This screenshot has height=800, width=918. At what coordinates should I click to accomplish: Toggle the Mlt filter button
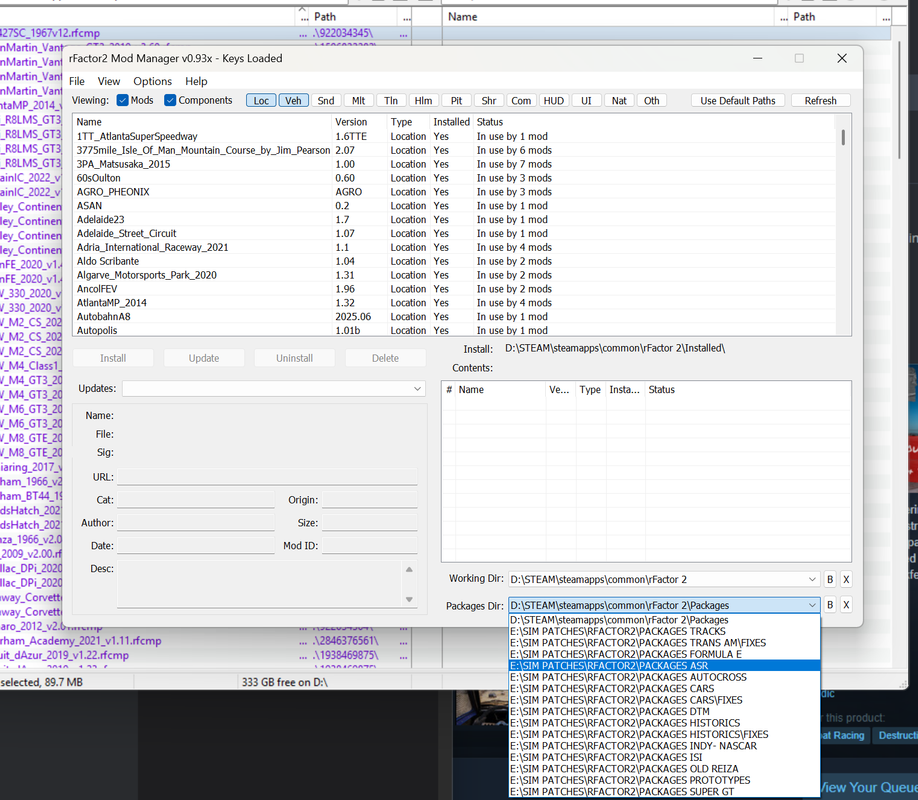[x=358, y=101]
